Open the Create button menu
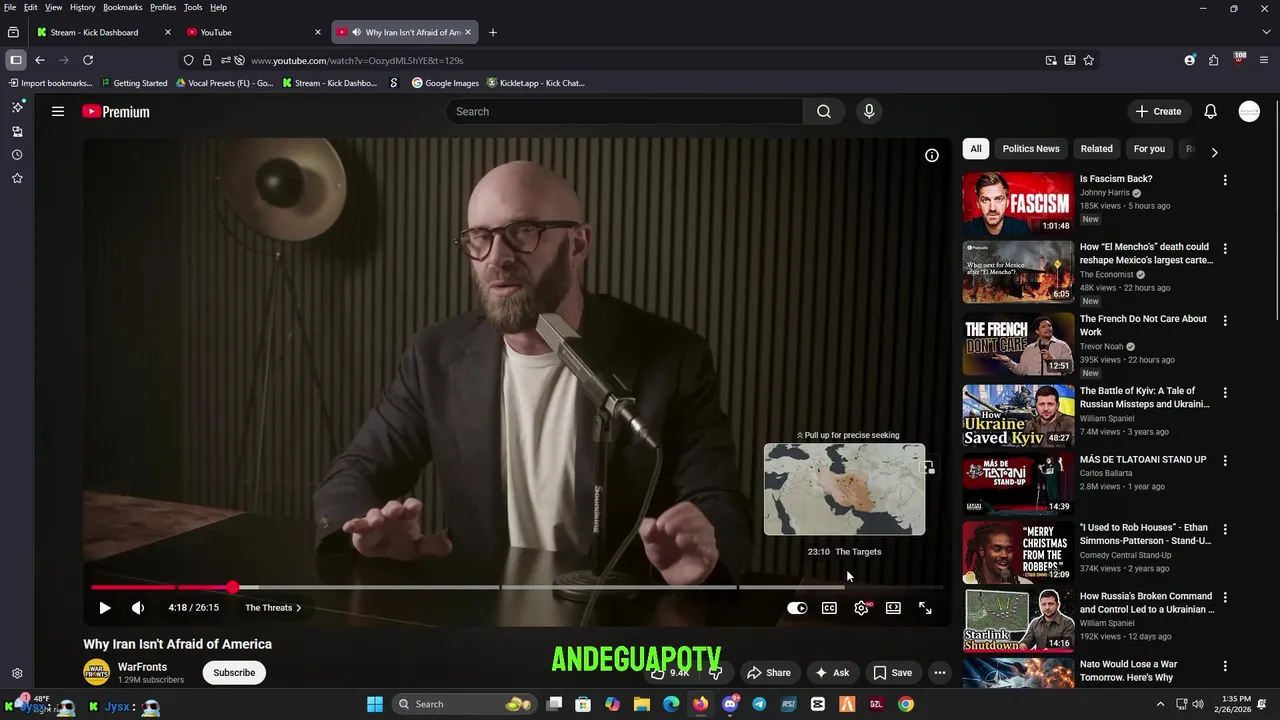 [x=1158, y=111]
